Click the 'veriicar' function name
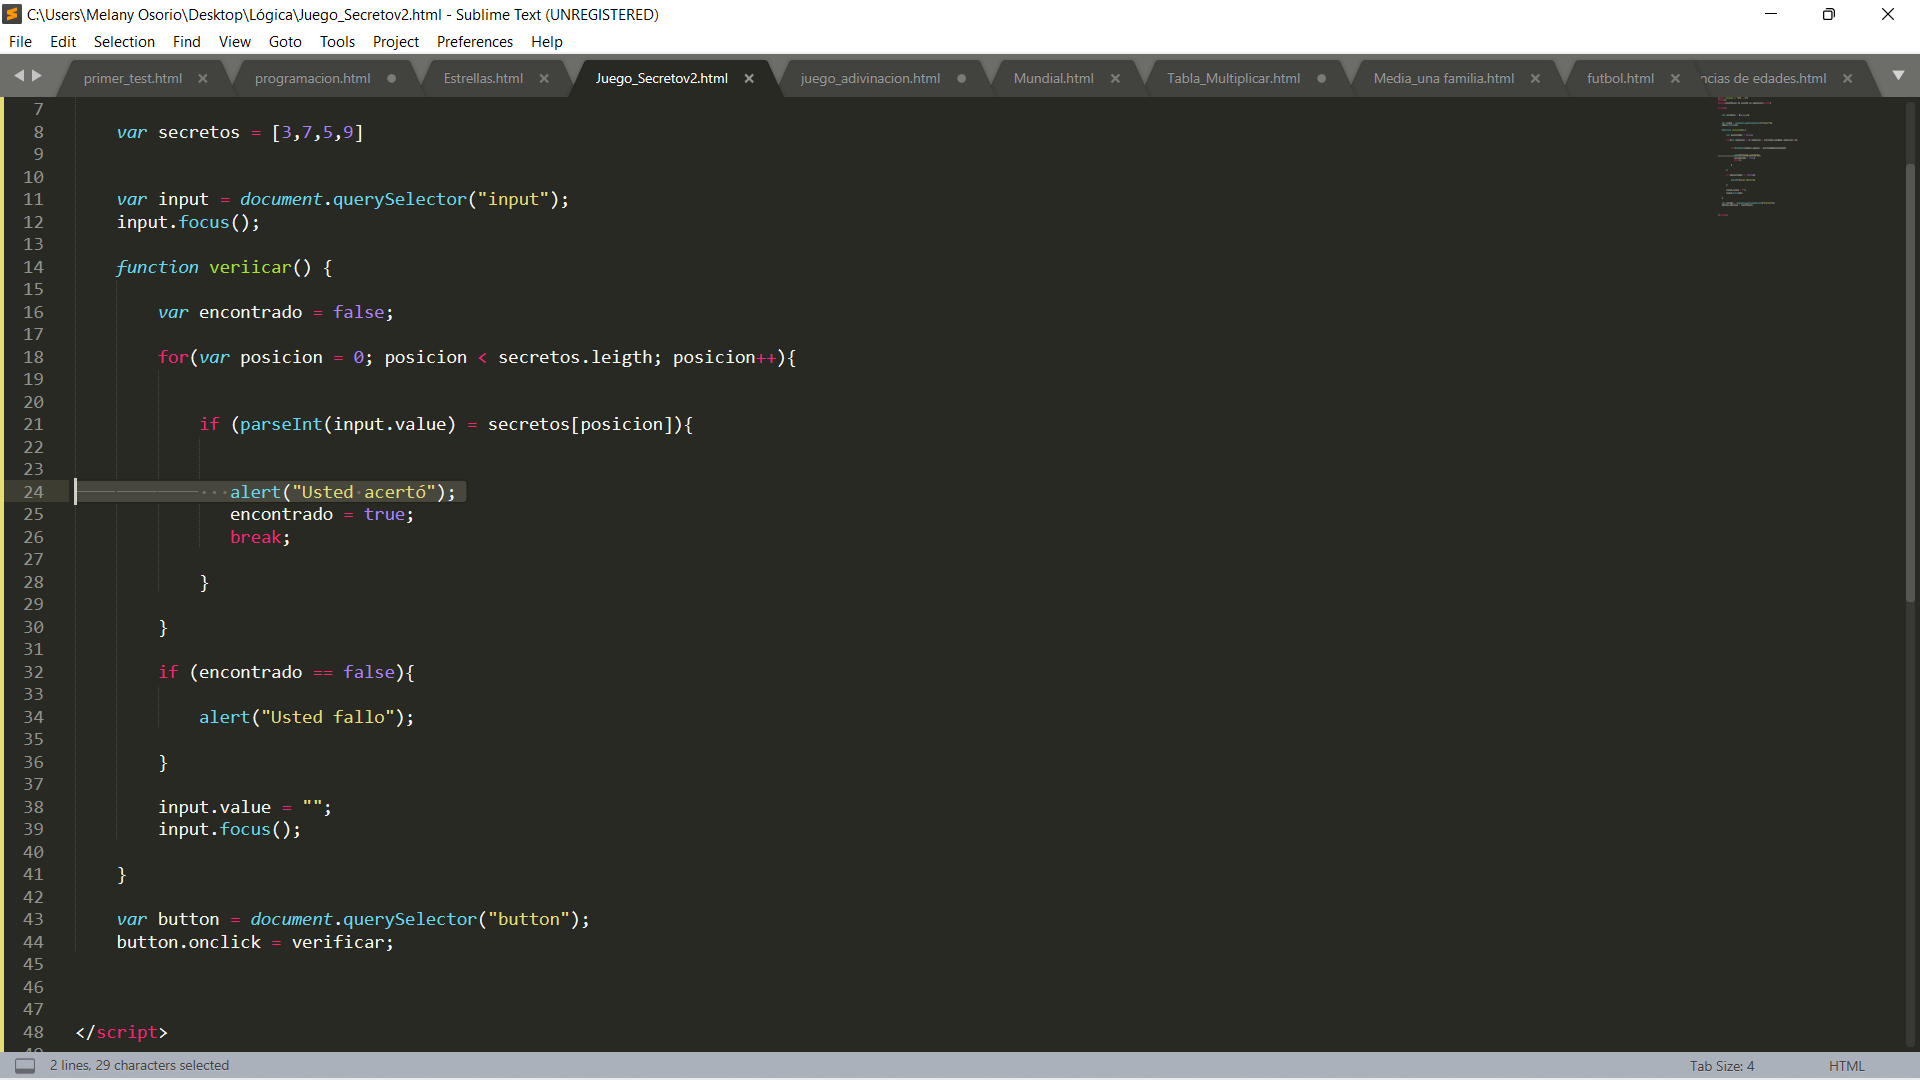Screen dimensions: 1920x1080 click(250, 267)
